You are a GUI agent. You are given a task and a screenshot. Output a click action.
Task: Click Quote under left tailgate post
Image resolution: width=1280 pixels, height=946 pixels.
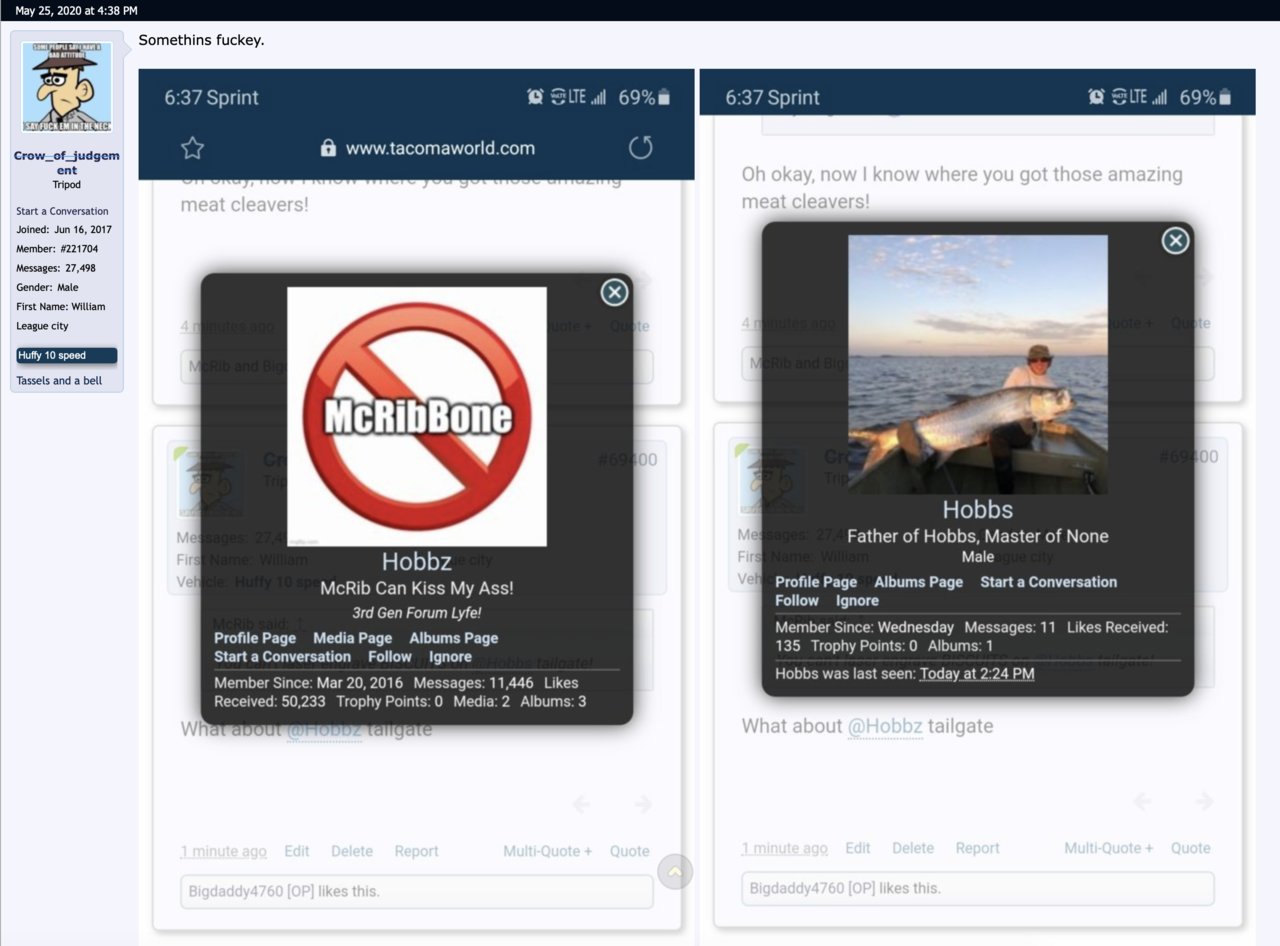tap(630, 851)
